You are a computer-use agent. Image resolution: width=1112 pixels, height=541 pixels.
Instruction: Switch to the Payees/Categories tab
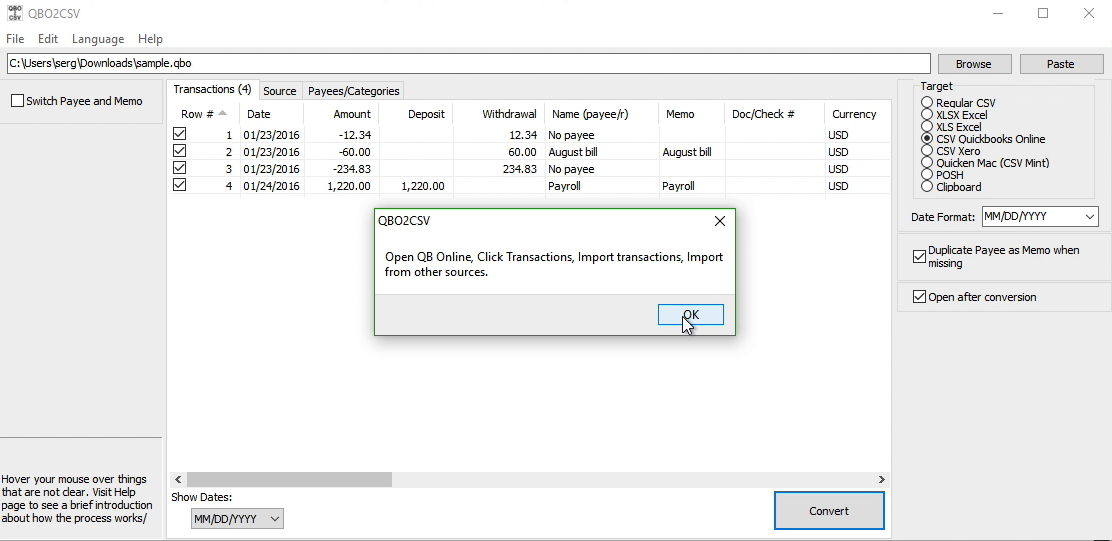coord(353,91)
